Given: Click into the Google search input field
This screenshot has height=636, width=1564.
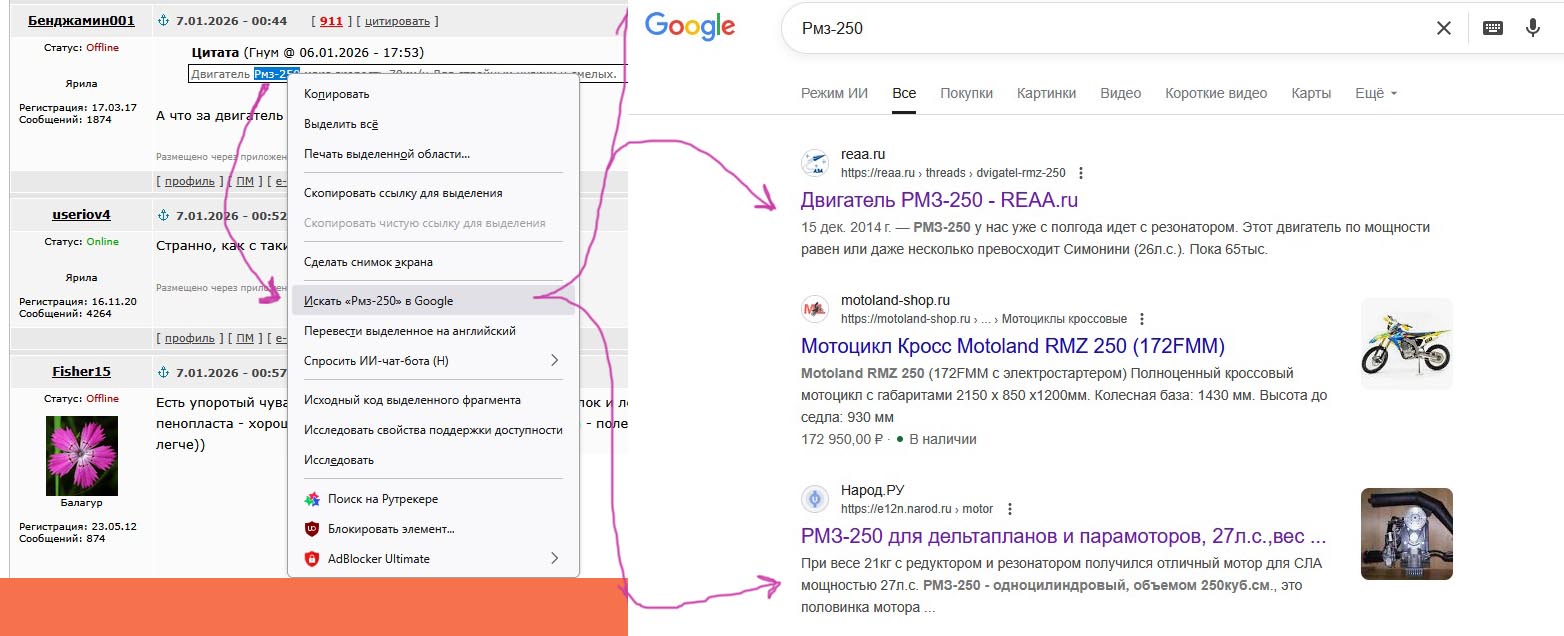Looking at the screenshot, I should (x=1100, y=28).
